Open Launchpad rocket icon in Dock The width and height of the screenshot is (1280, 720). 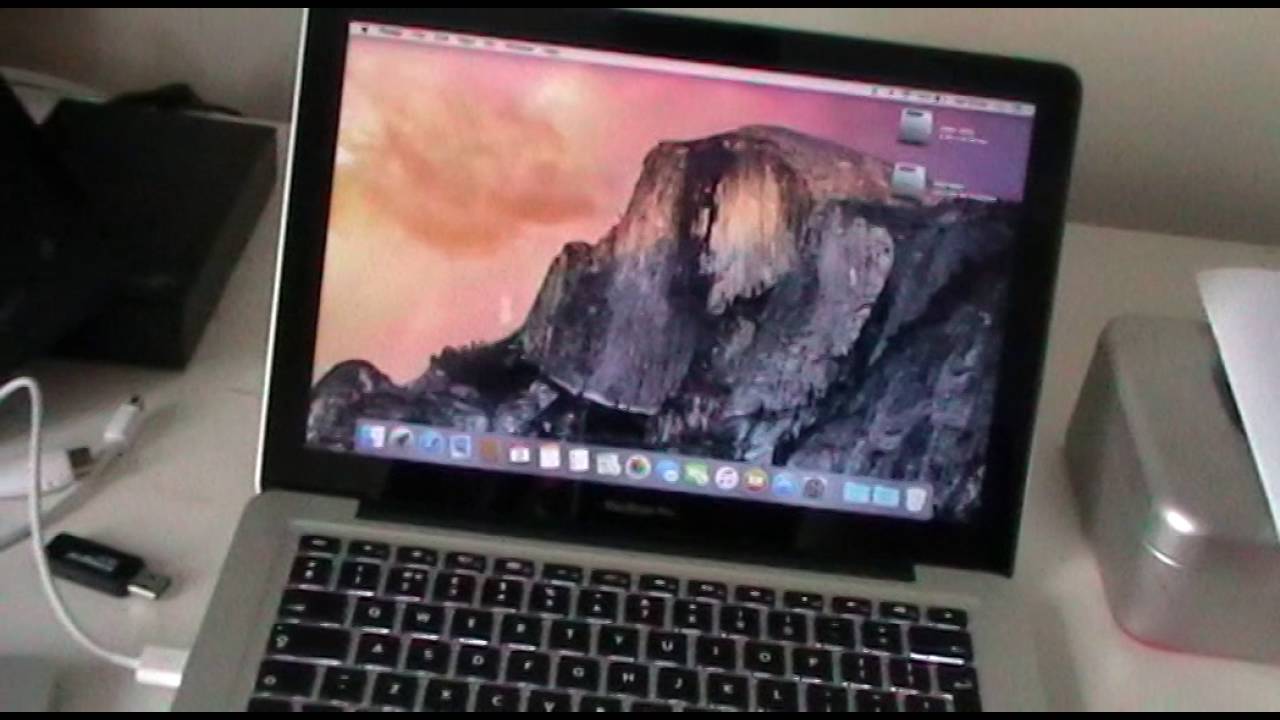[x=401, y=438]
